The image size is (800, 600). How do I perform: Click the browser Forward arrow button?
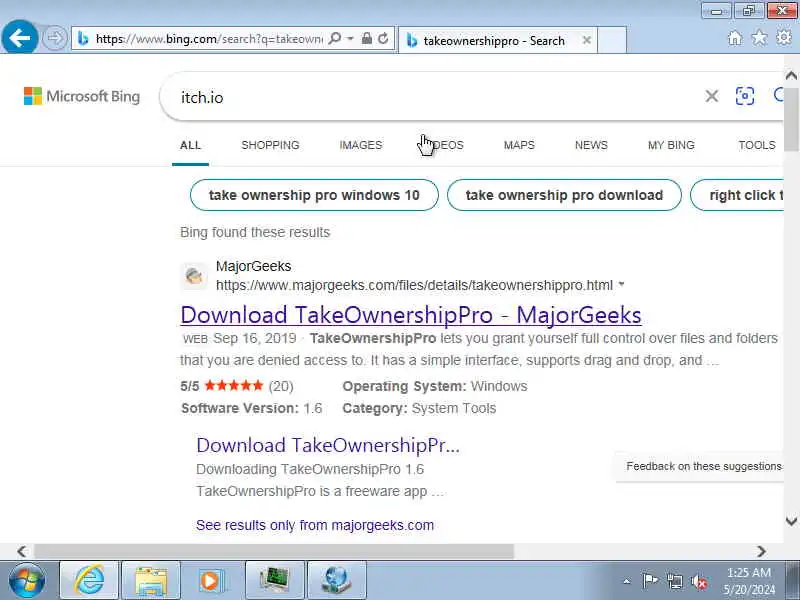point(55,38)
